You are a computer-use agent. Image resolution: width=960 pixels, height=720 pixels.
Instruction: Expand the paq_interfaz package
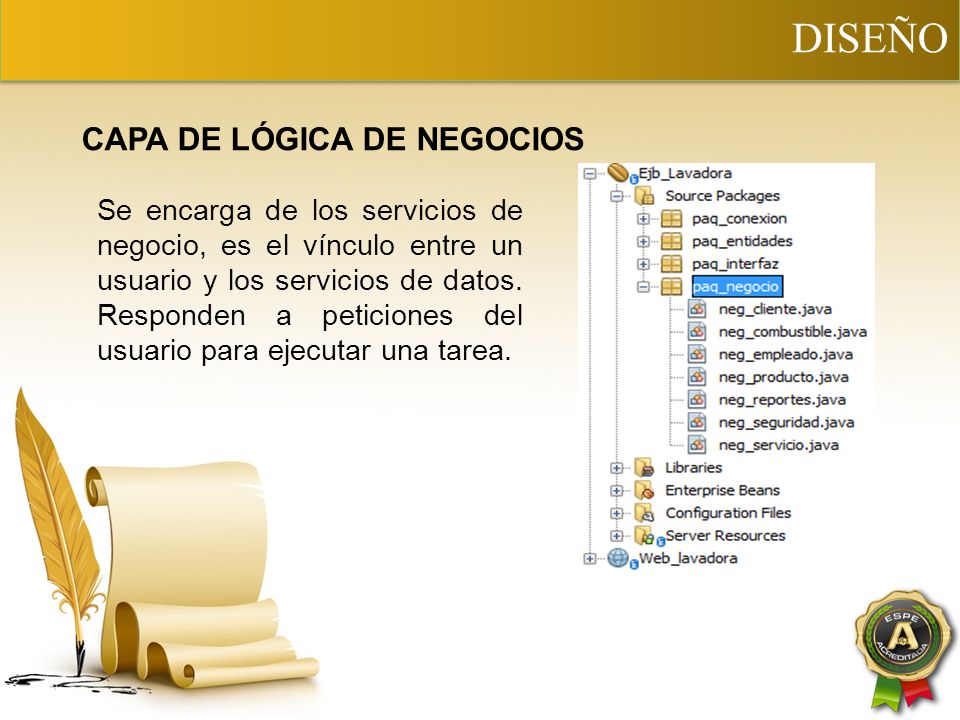pyautogui.click(x=643, y=264)
